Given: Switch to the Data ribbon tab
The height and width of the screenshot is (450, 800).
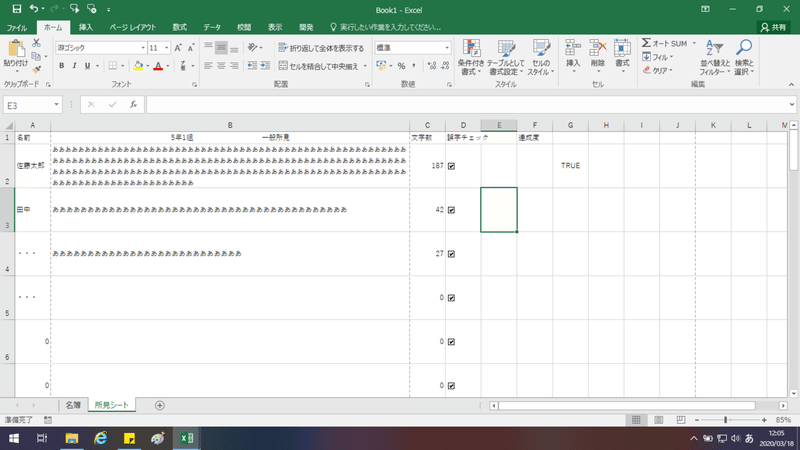Looking at the screenshot, I should pos(212,28).
